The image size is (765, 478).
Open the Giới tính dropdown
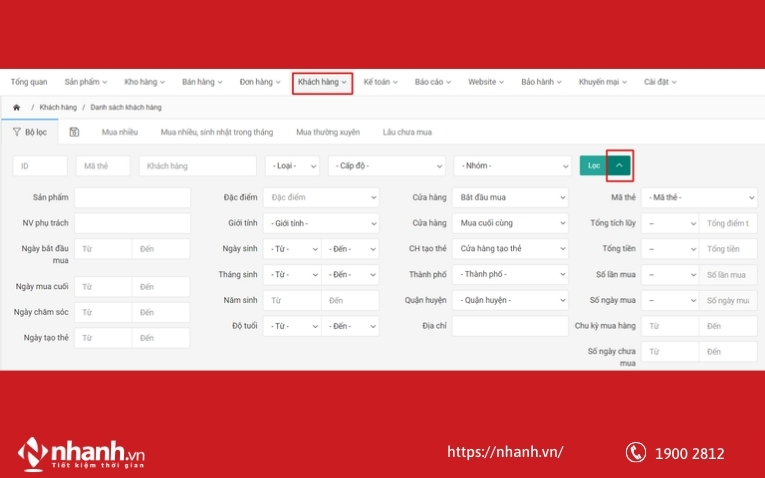(x=321, y=223)
